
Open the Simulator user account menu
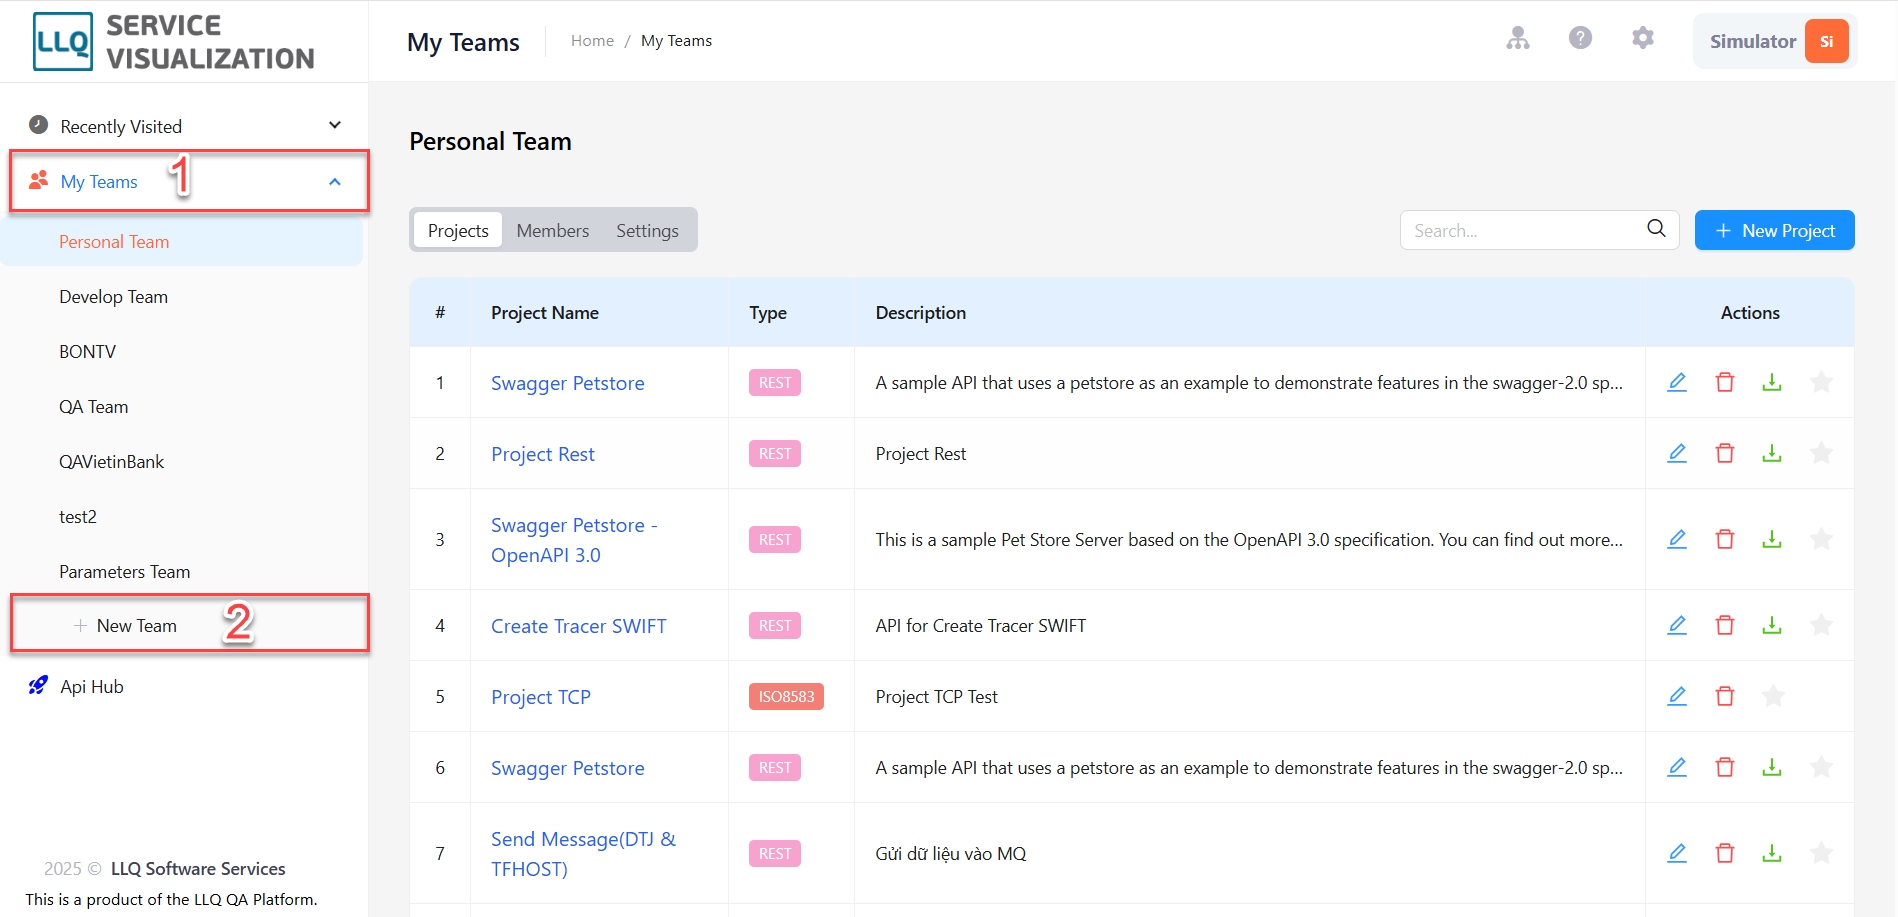[x=1775, y=41]
